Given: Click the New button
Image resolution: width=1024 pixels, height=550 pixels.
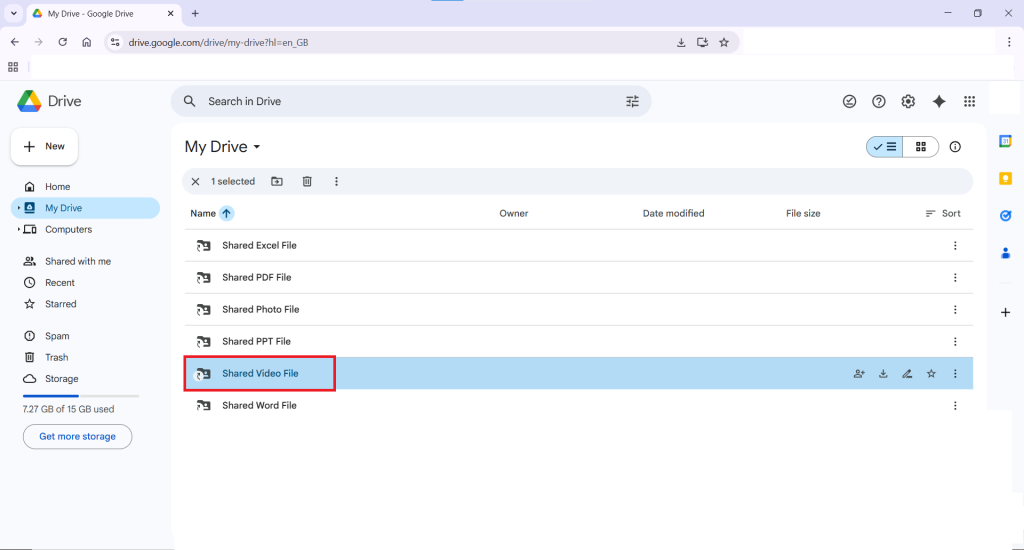Looking at the screenshot, I should pos(44,146).
